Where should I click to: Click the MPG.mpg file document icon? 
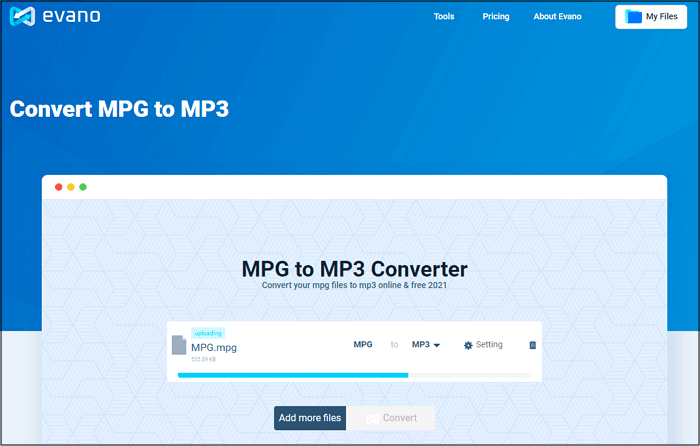tap(179, 345)
